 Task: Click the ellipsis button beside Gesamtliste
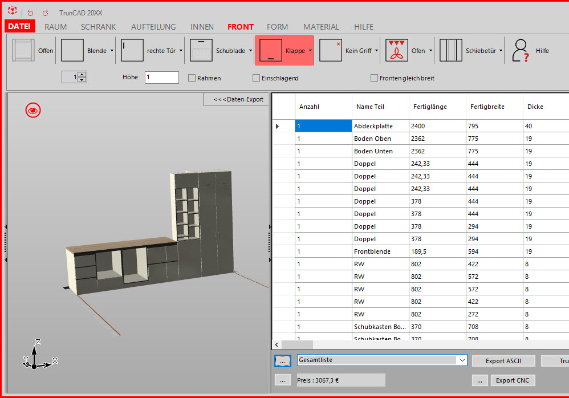(x=282, y=361)
